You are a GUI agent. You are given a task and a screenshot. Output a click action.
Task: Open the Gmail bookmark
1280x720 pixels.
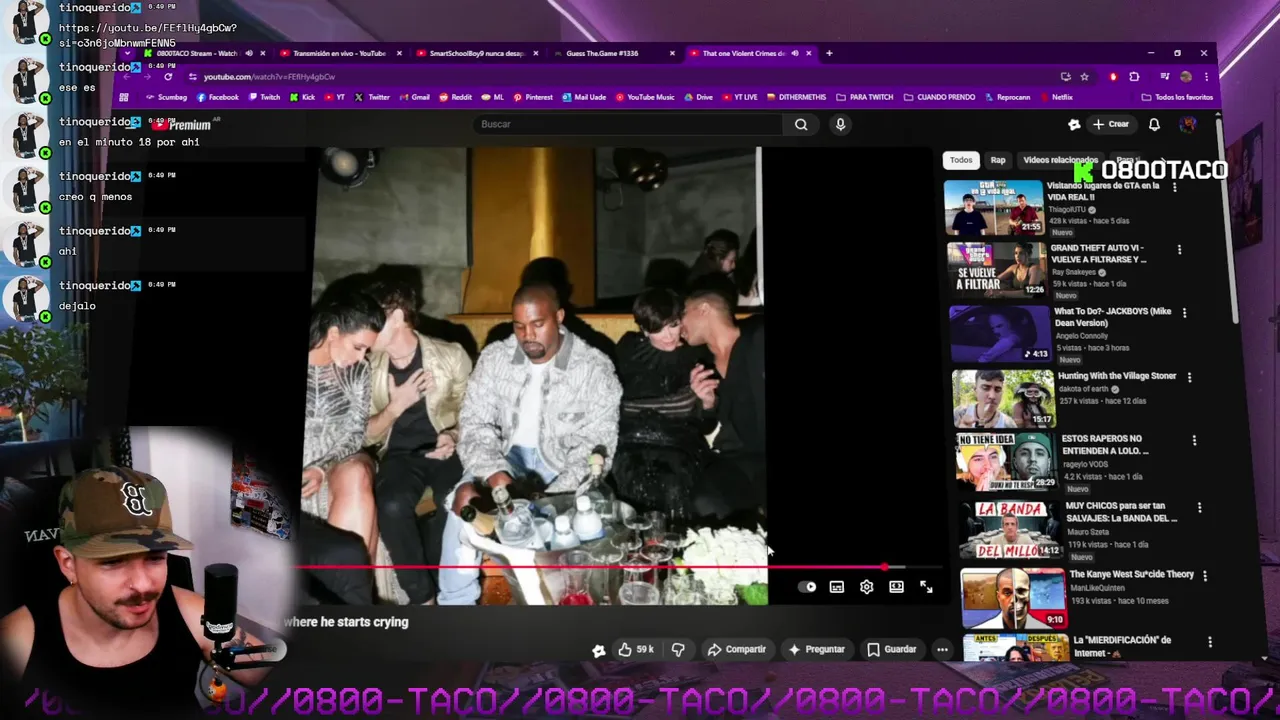click(414, 97)
